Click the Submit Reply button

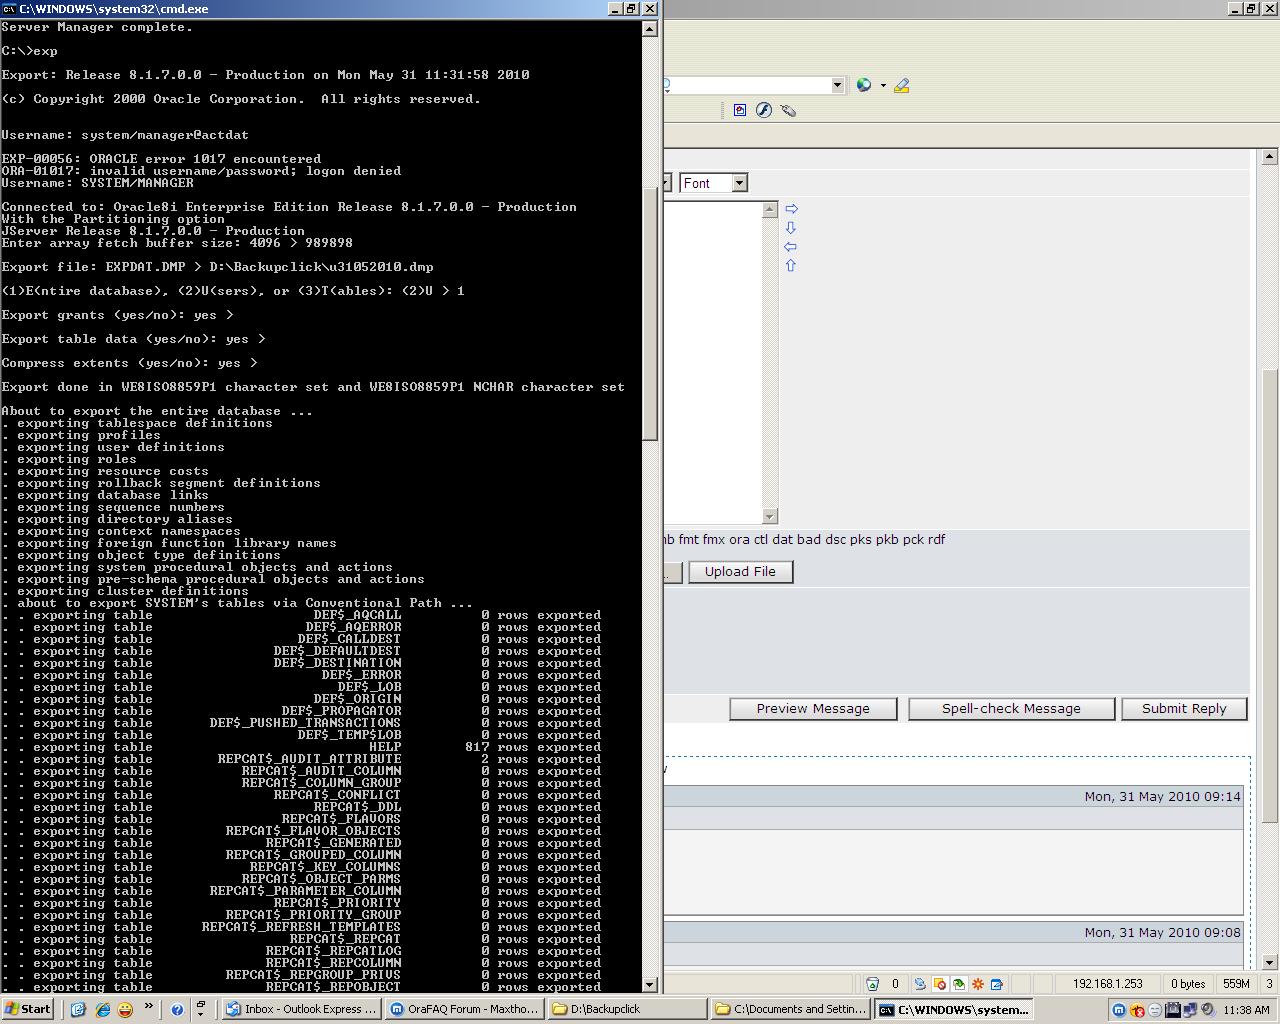(x=1184, y=709)
